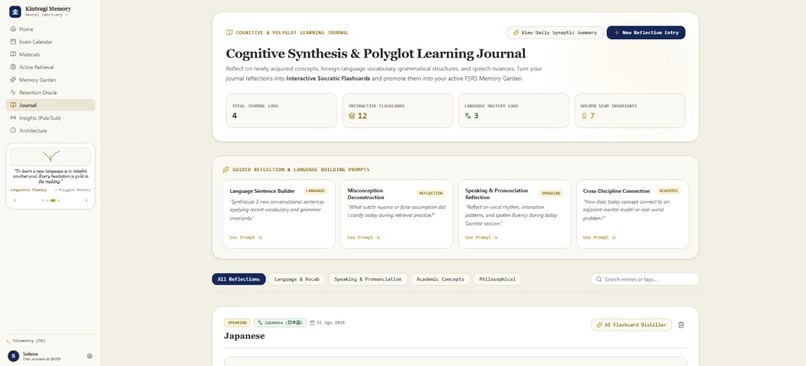Click Language Sentence Builder card title
The image size is (806, 366).
[262, 191]
